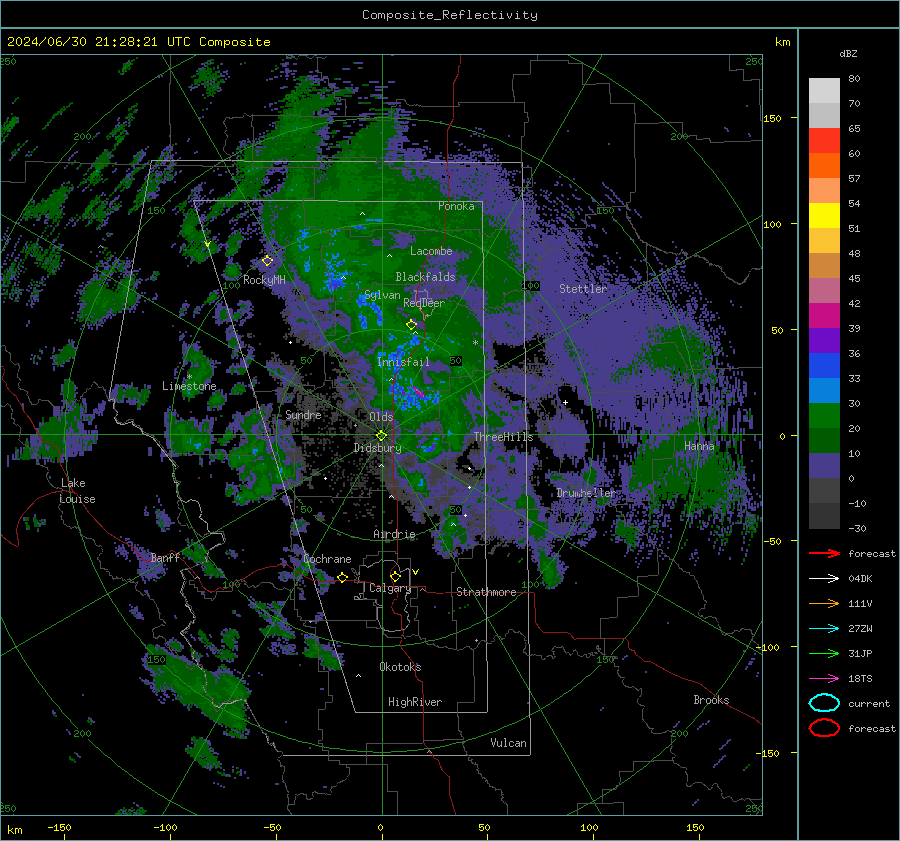Click the Stettler town label

click(583, 289)
